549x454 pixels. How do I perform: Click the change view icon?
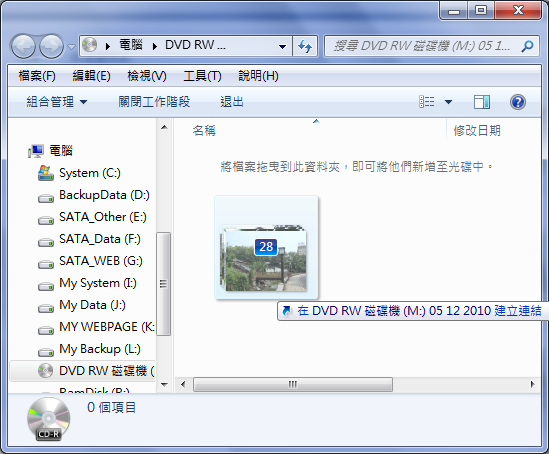pos(427,102)
